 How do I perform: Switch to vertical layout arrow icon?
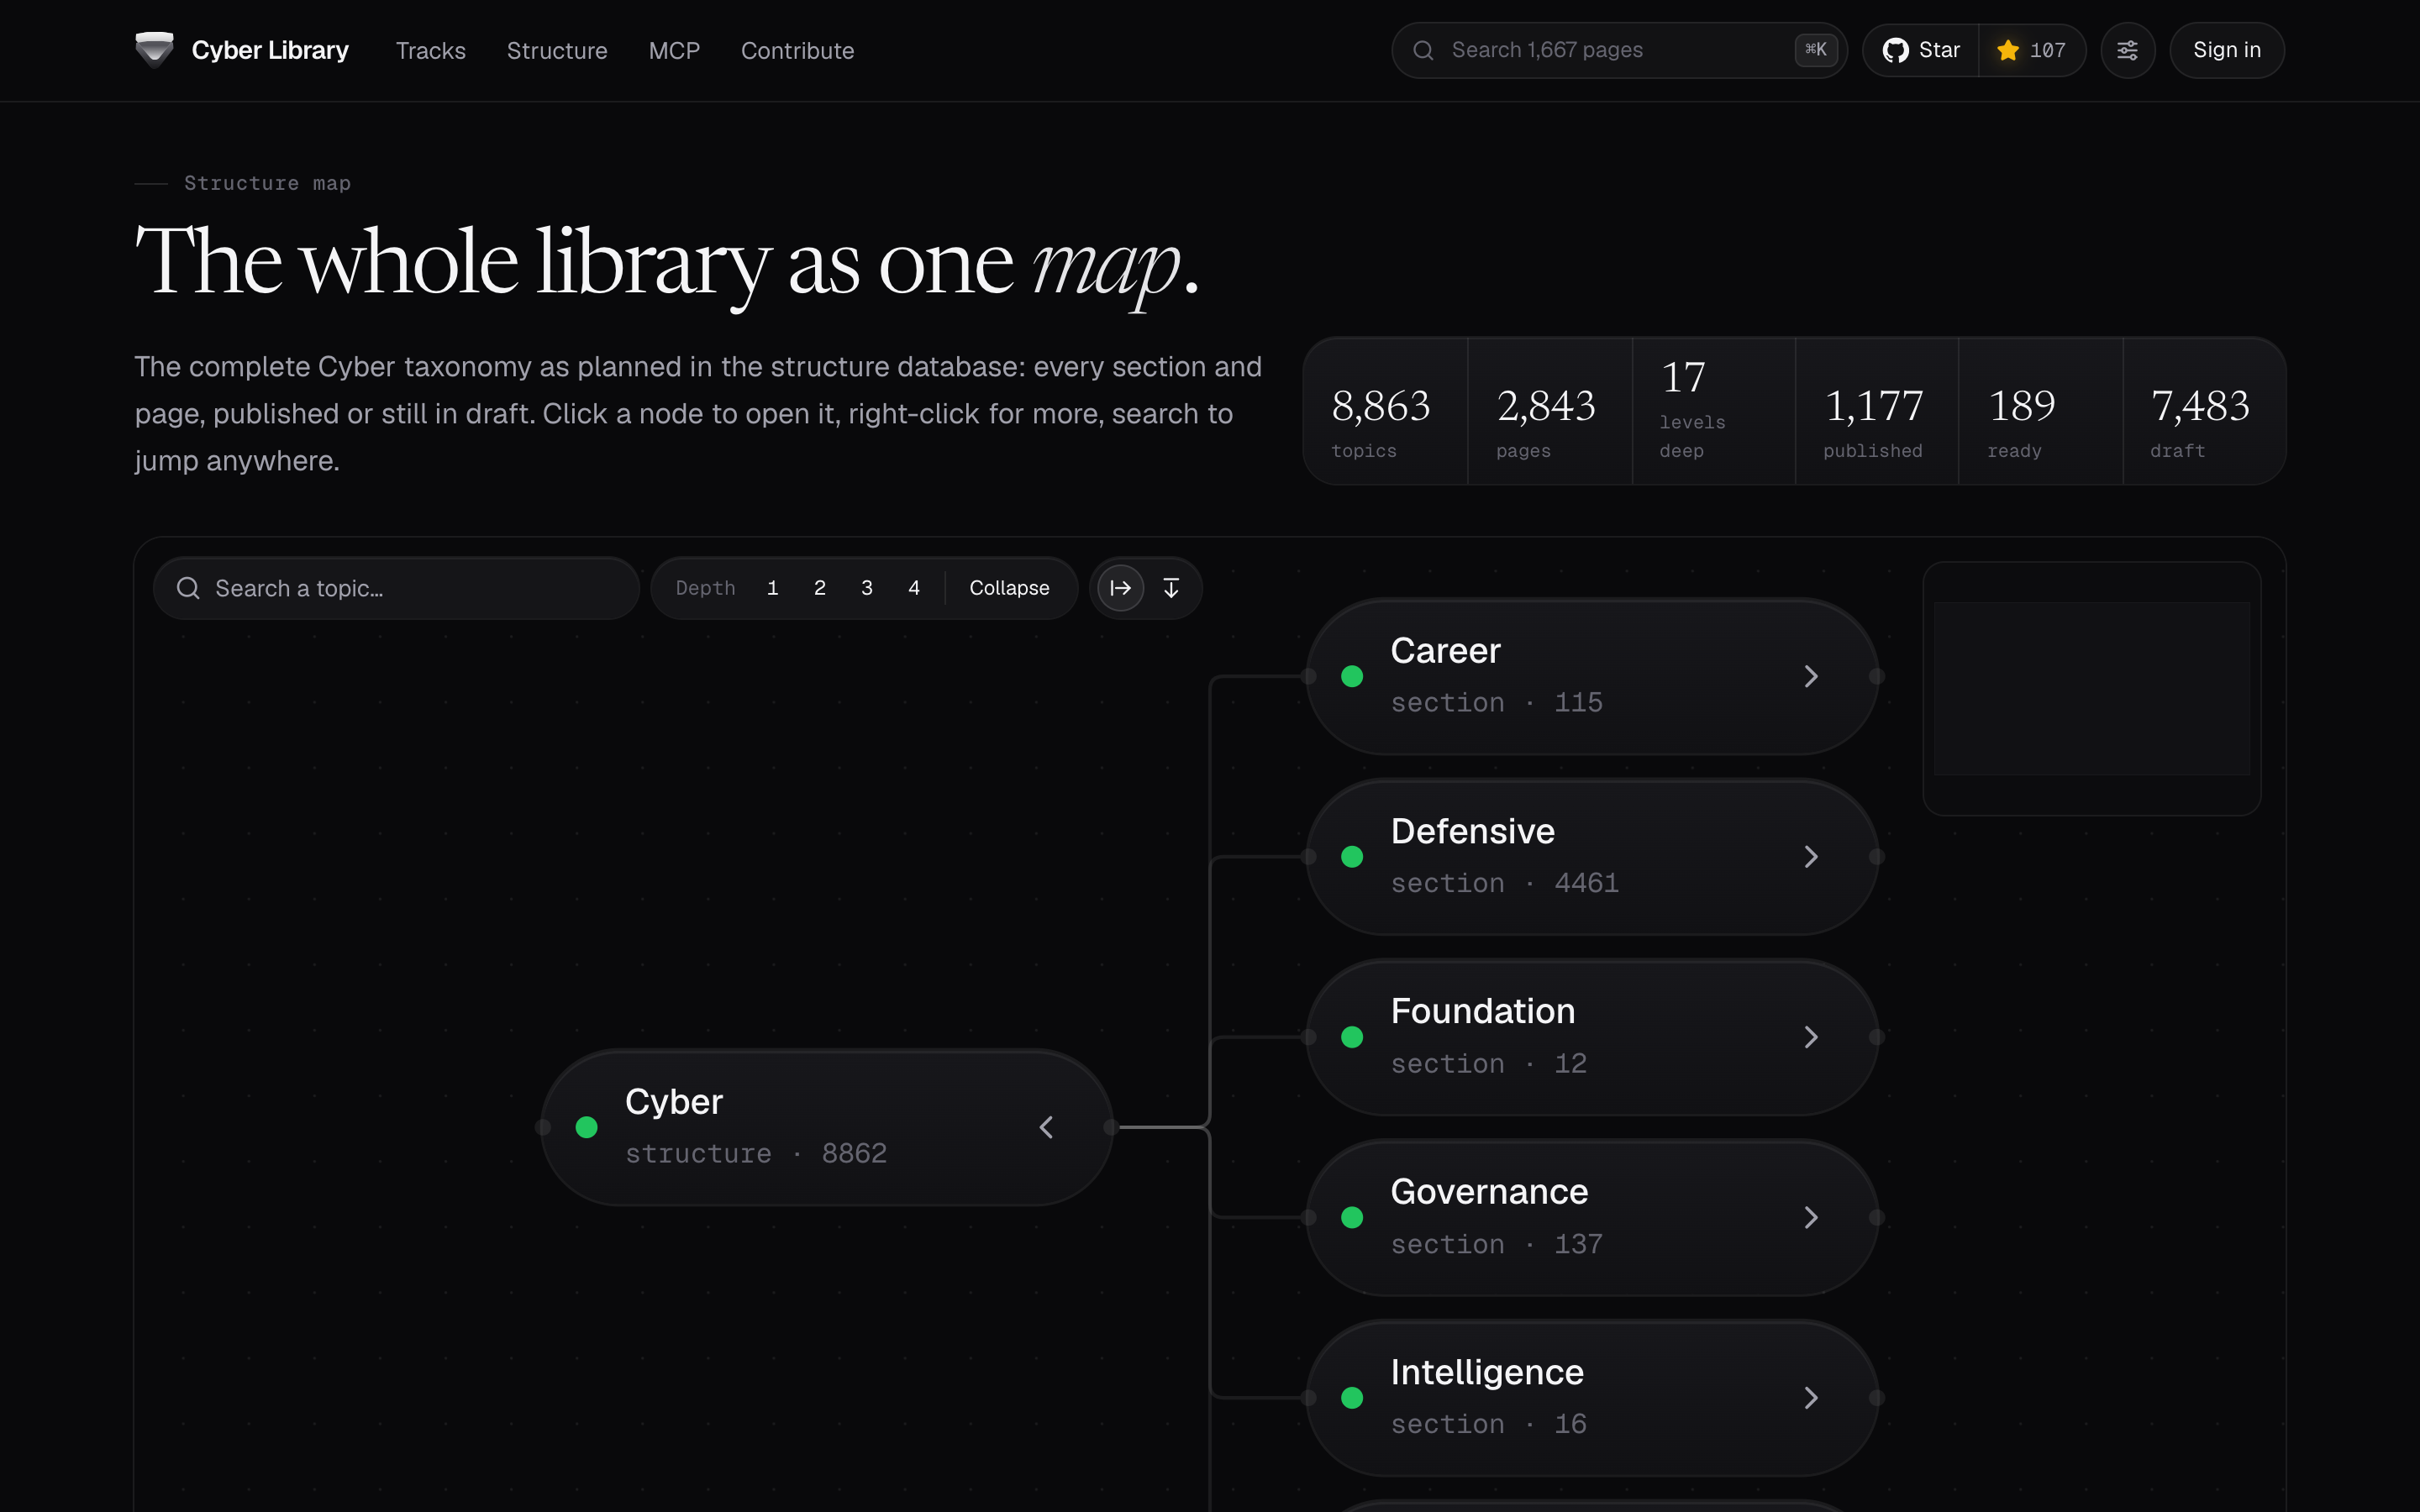(x=1171, y=588)
